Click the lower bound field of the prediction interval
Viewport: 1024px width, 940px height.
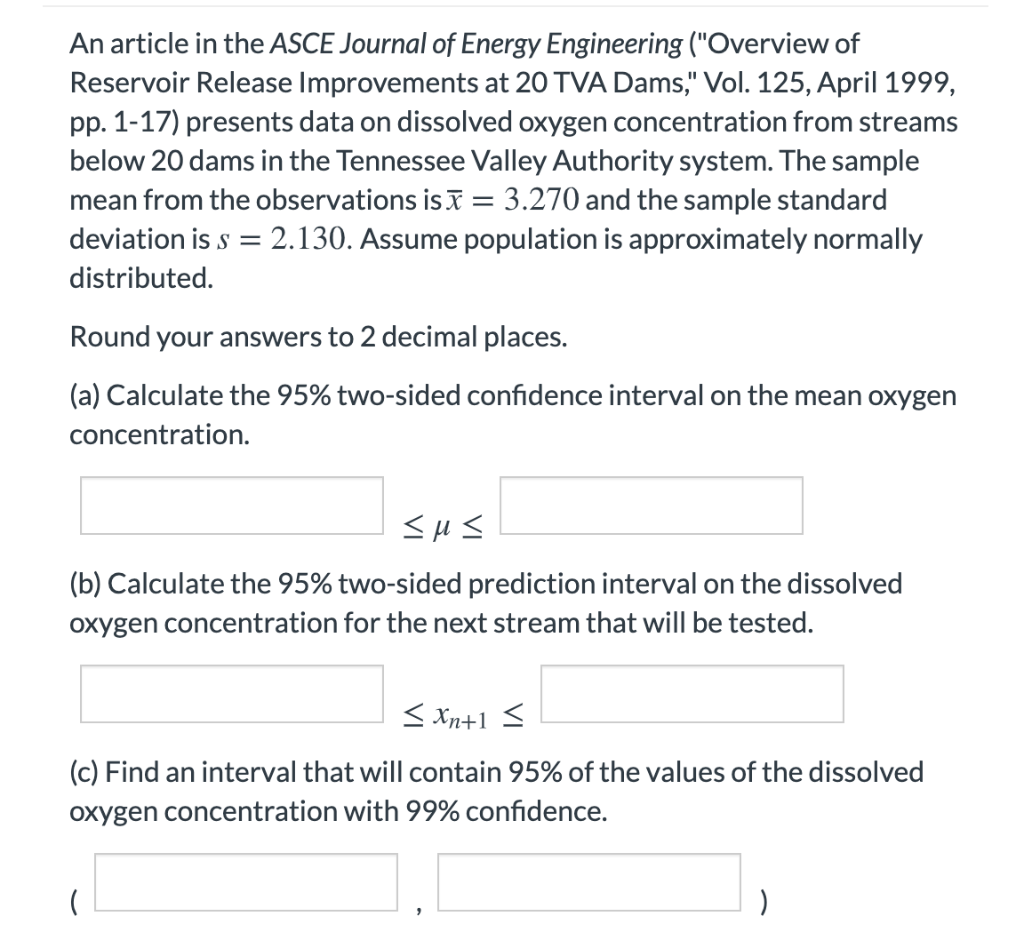(x=231, y=693)
